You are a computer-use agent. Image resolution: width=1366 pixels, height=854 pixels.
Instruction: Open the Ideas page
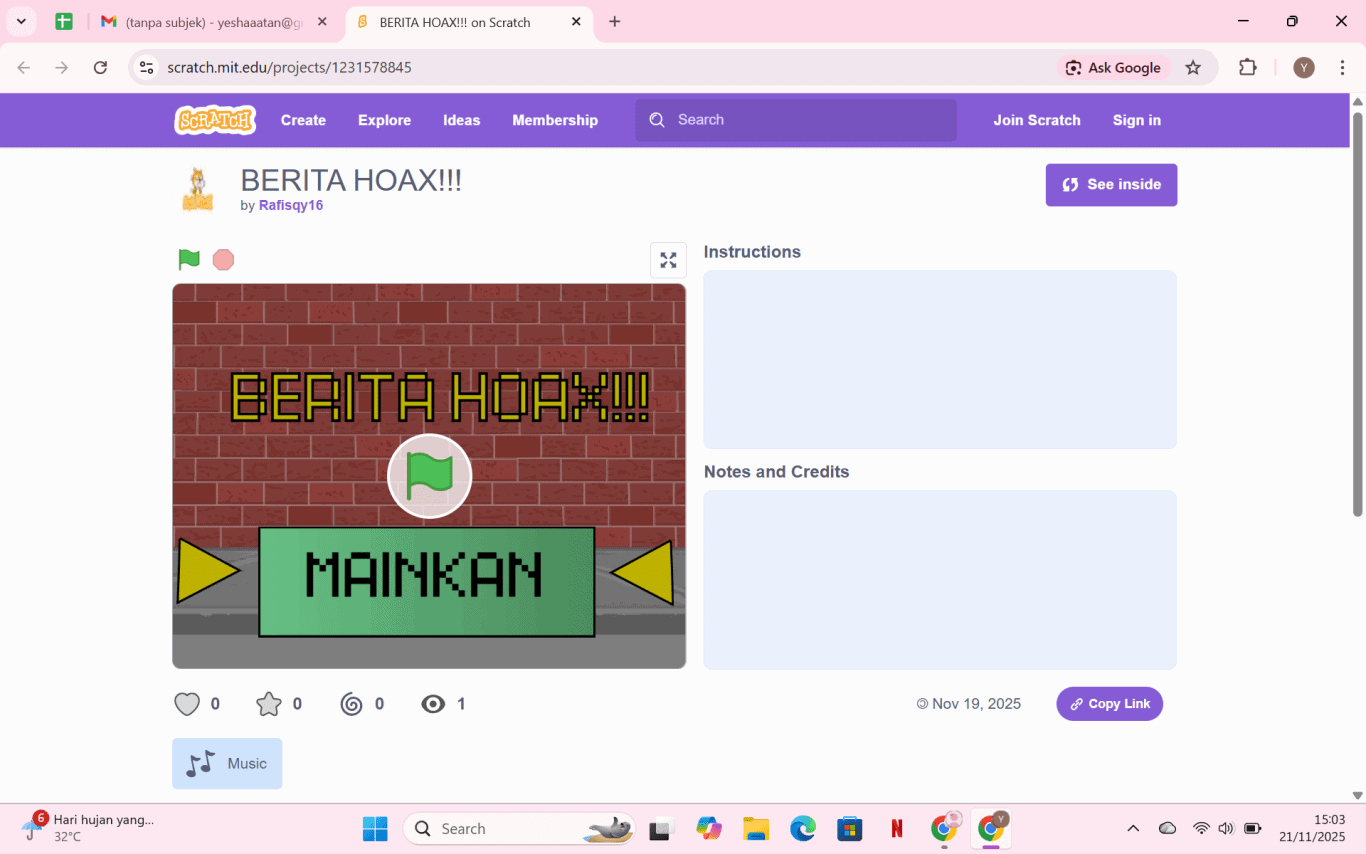pos(461,120)
